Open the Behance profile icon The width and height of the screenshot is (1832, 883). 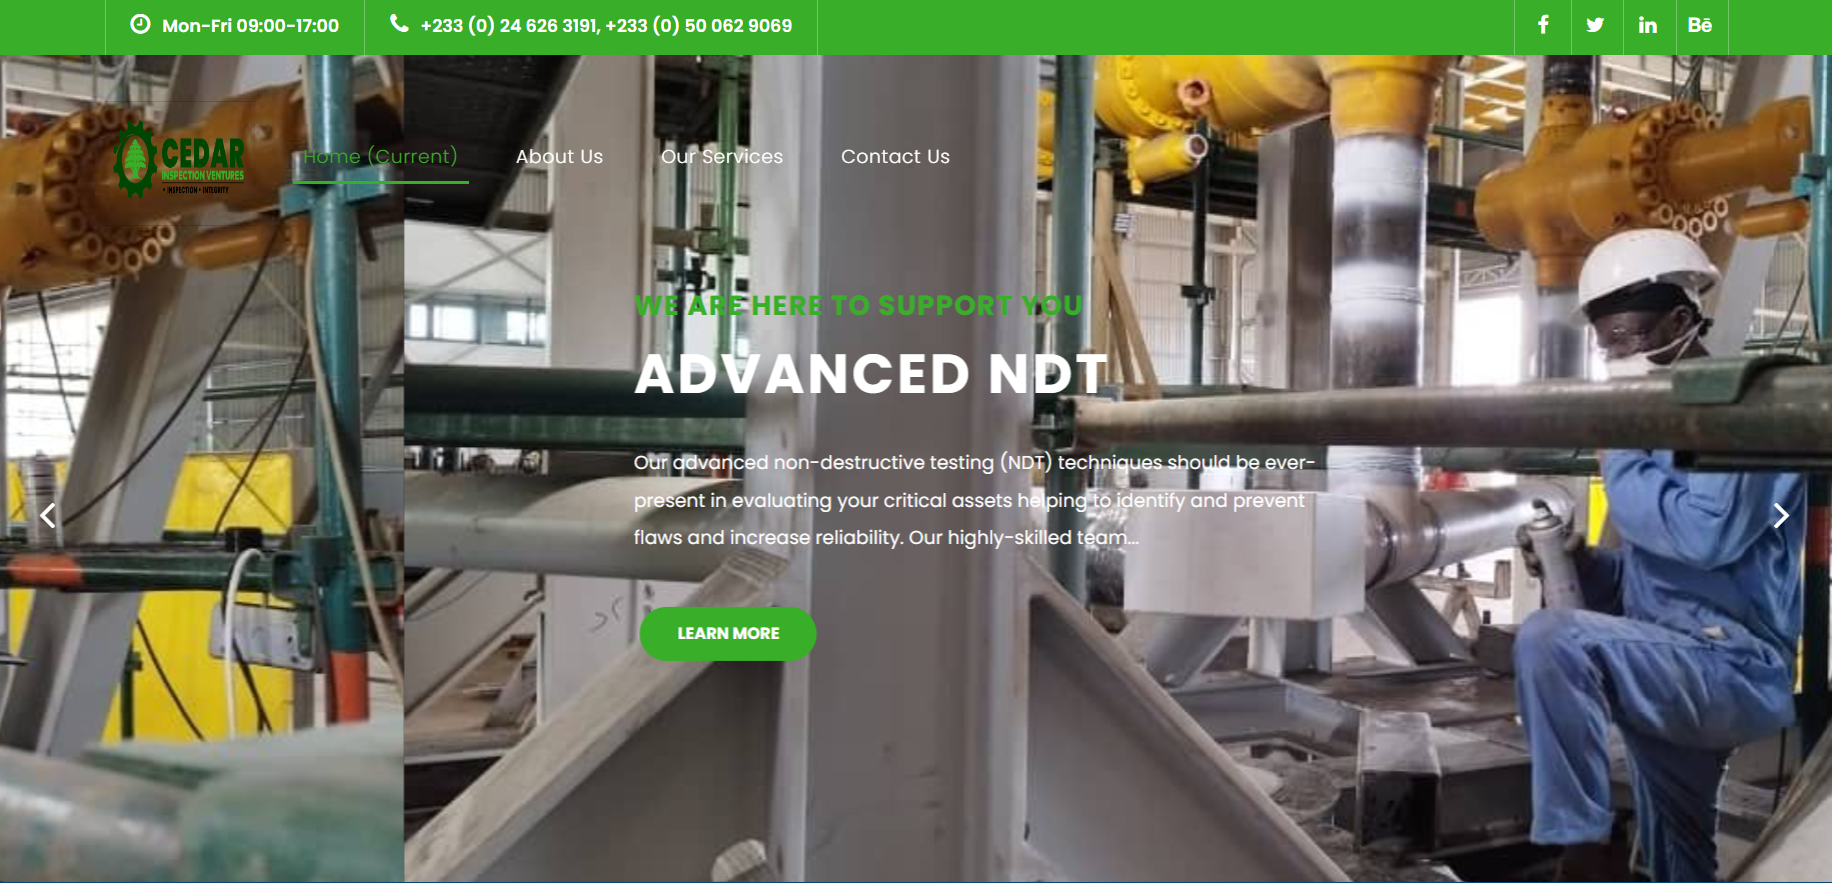[1699, 25]
